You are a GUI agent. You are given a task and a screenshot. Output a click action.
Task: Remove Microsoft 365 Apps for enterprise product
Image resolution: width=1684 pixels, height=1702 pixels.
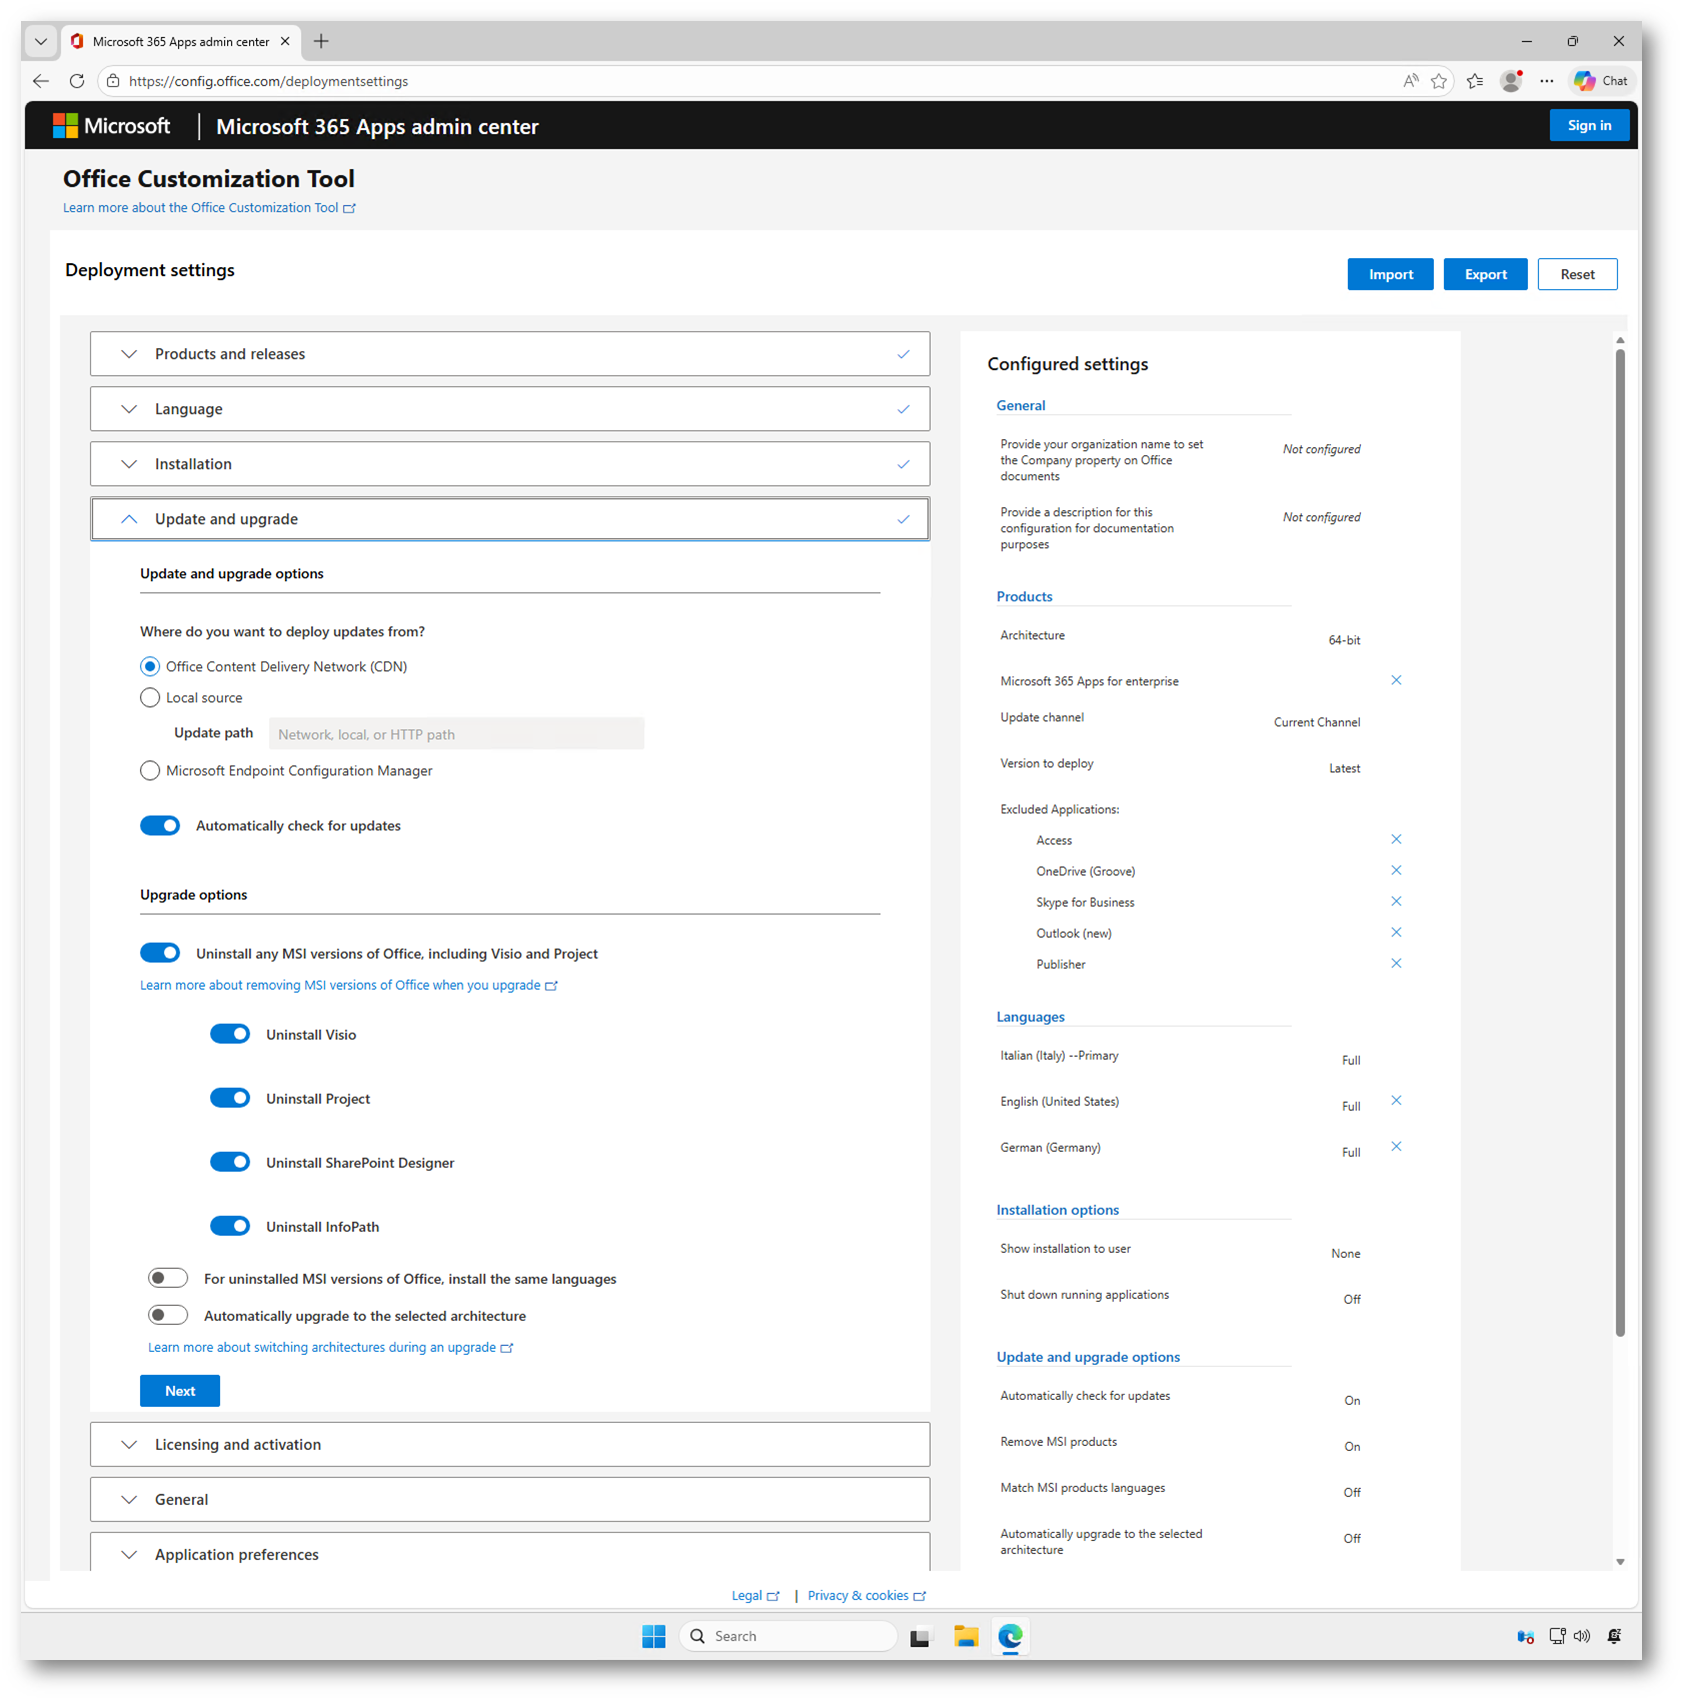click(1396, 680)
